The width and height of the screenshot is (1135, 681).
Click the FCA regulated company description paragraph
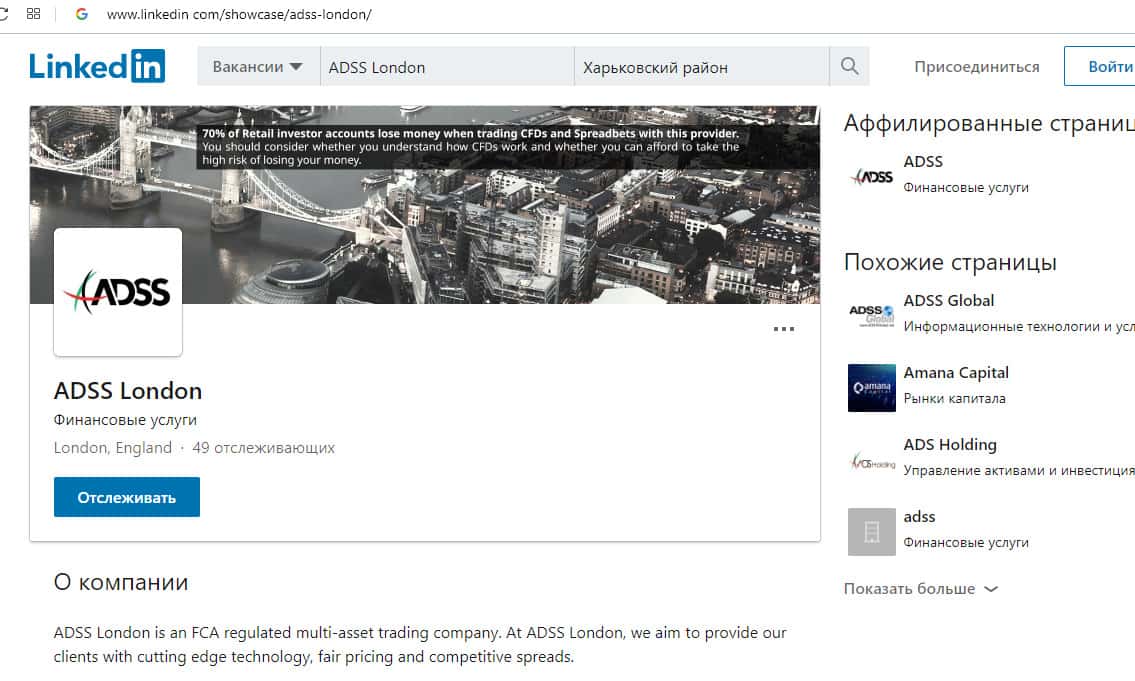pyautogui.click(x=420, y=645)
